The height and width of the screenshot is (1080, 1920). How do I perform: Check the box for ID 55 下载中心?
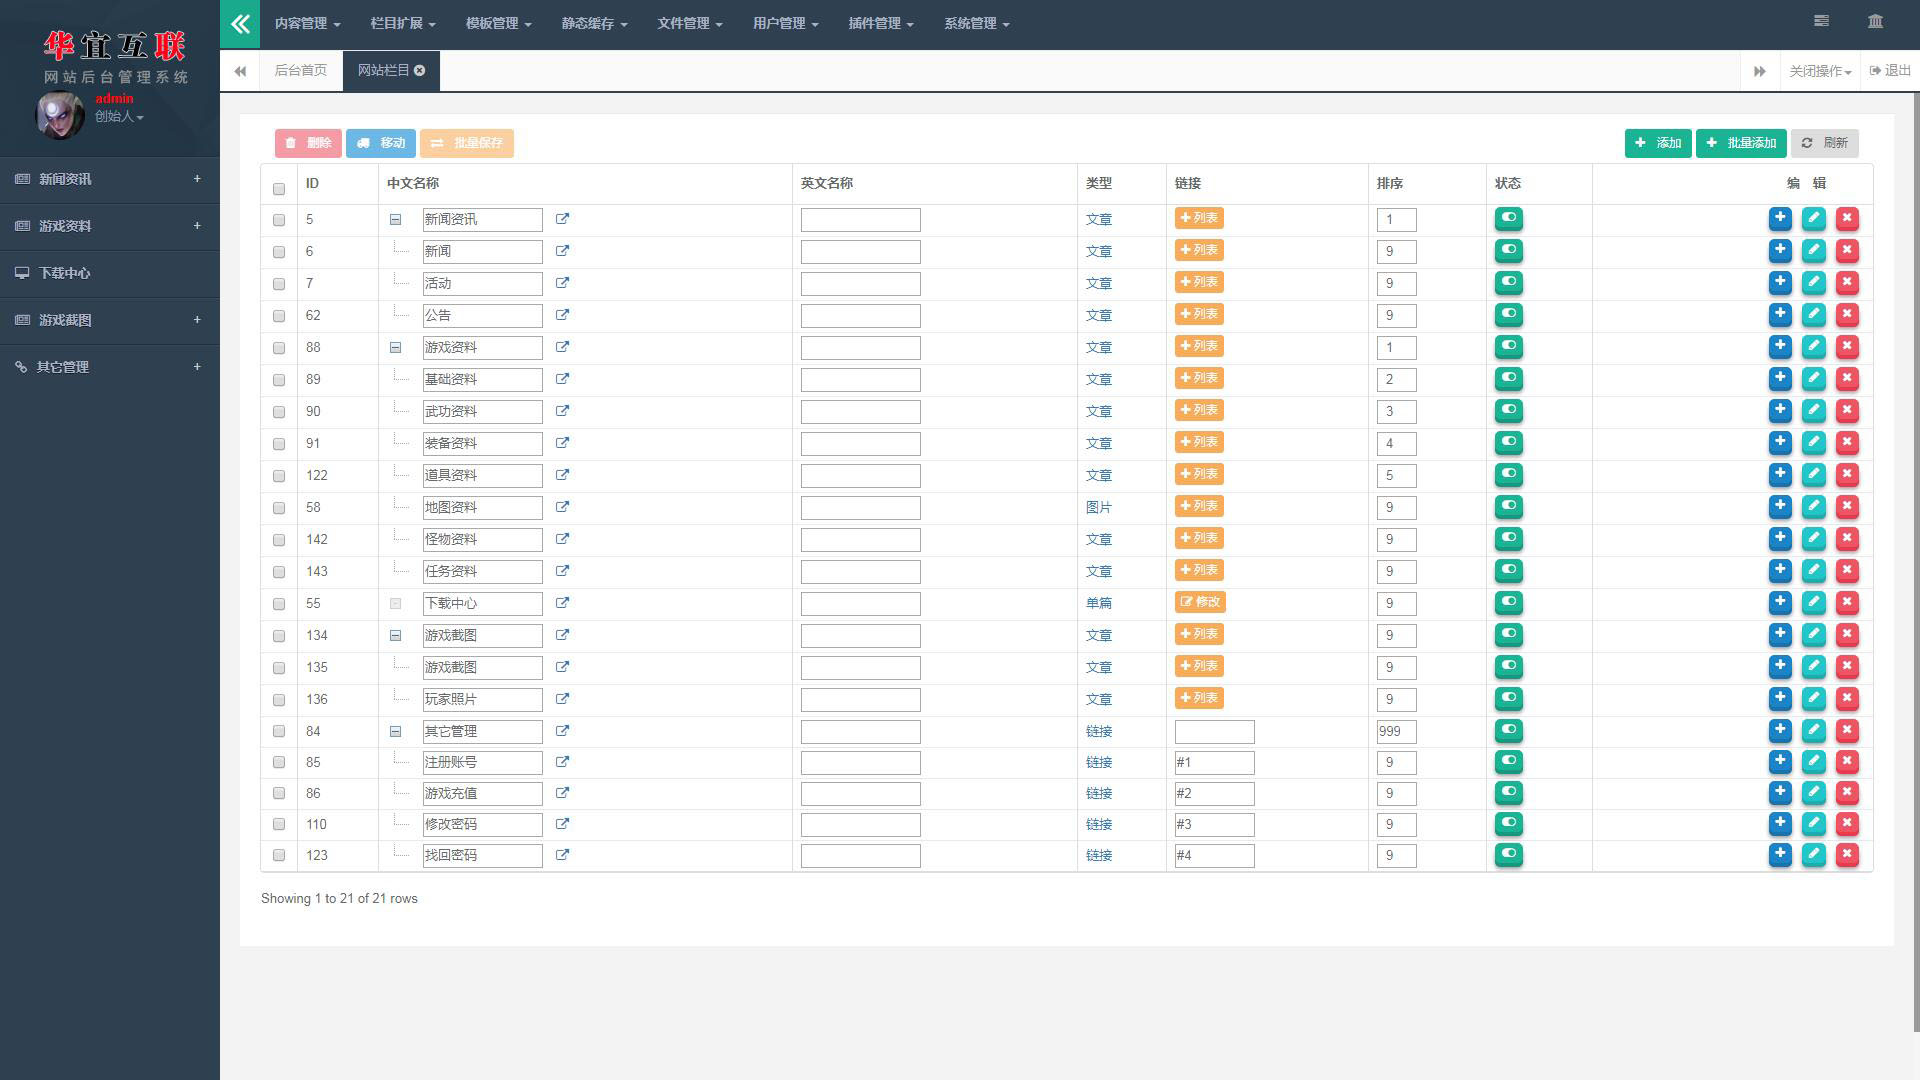(279, 604)
